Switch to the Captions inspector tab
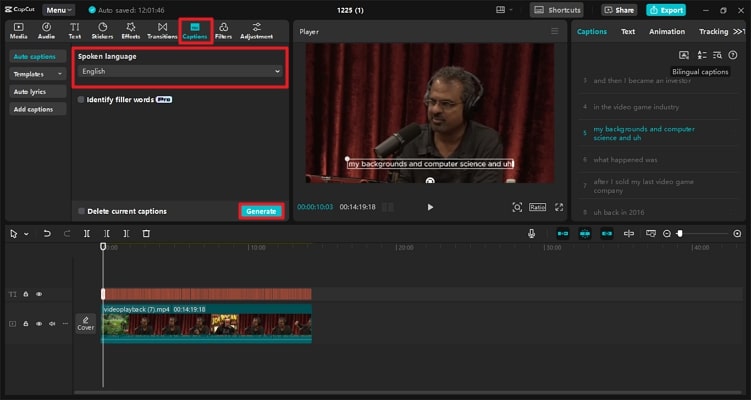The width and height of the screenshot is (751, 400). pyautogui.click(x=592, y=32)
